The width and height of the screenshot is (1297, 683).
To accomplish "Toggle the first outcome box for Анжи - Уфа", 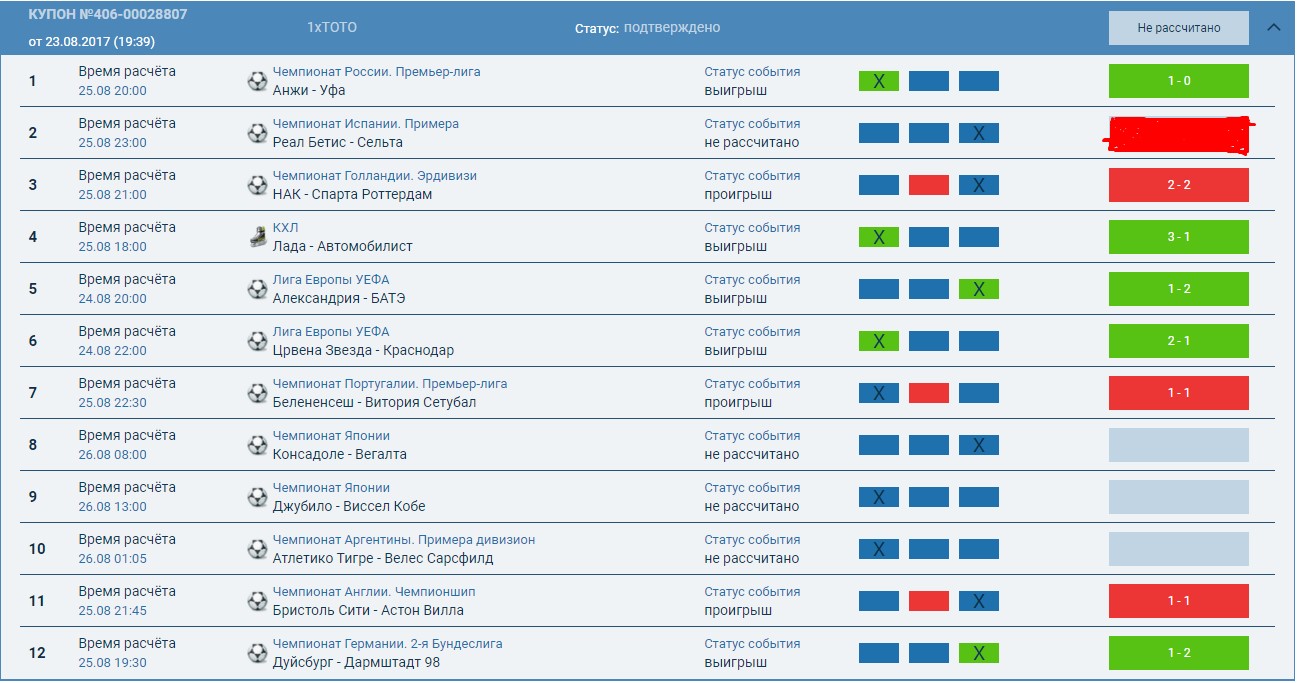I will coord(878,81).
